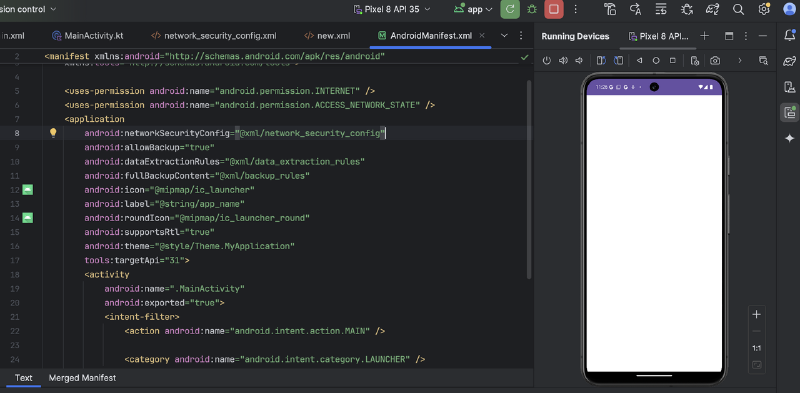
Task: Switch to Merged Manifest view
Action: [82, 378]
